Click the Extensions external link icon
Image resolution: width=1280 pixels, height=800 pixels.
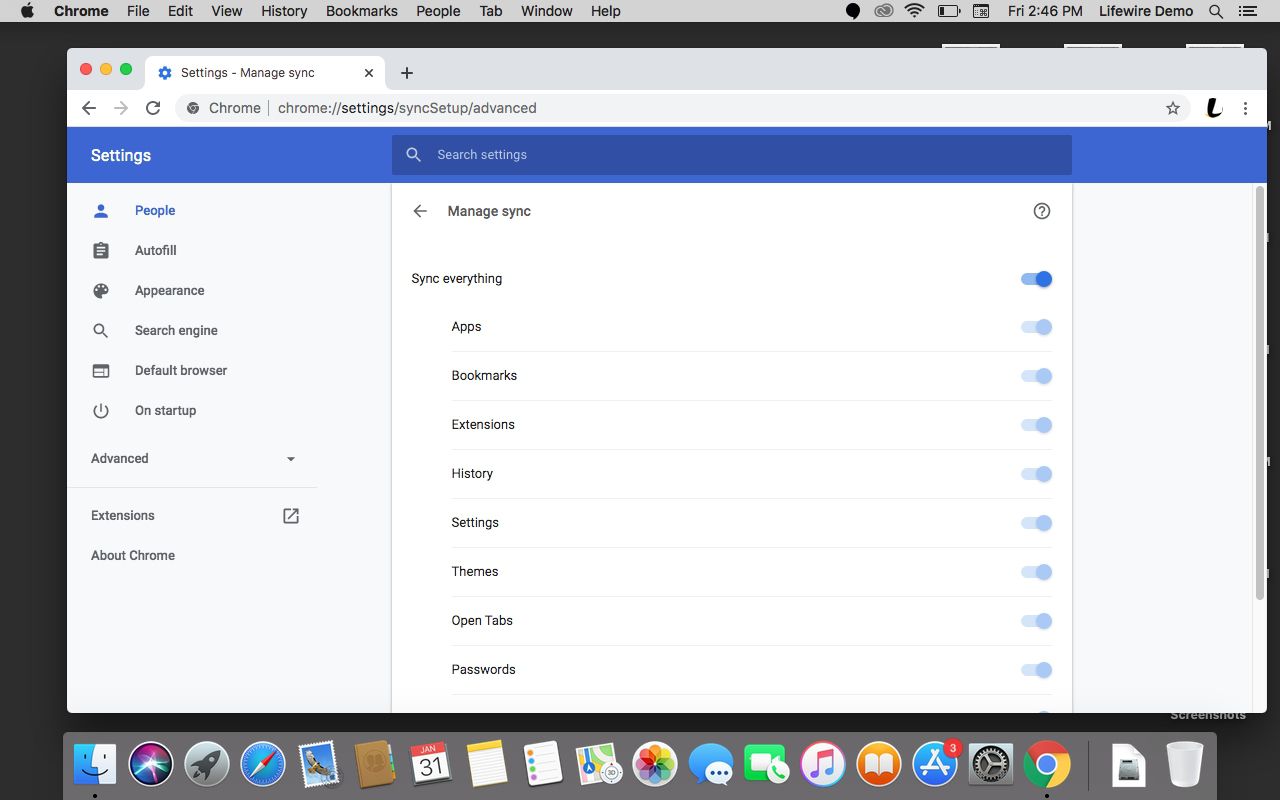[291, 516]
